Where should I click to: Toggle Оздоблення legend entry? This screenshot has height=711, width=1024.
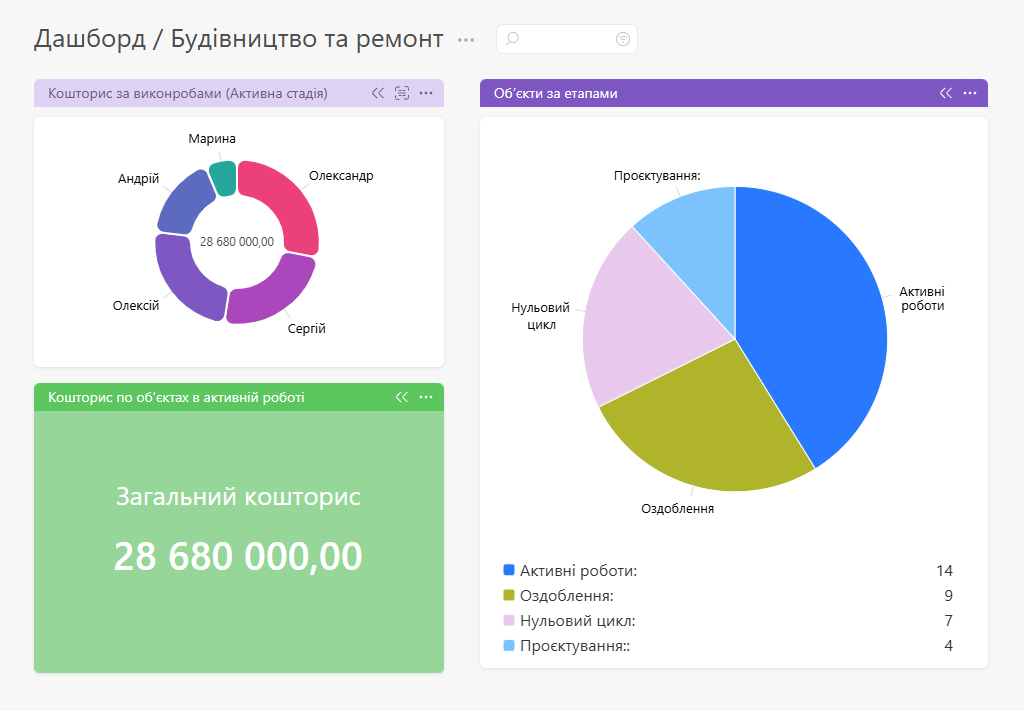(558, 595)
